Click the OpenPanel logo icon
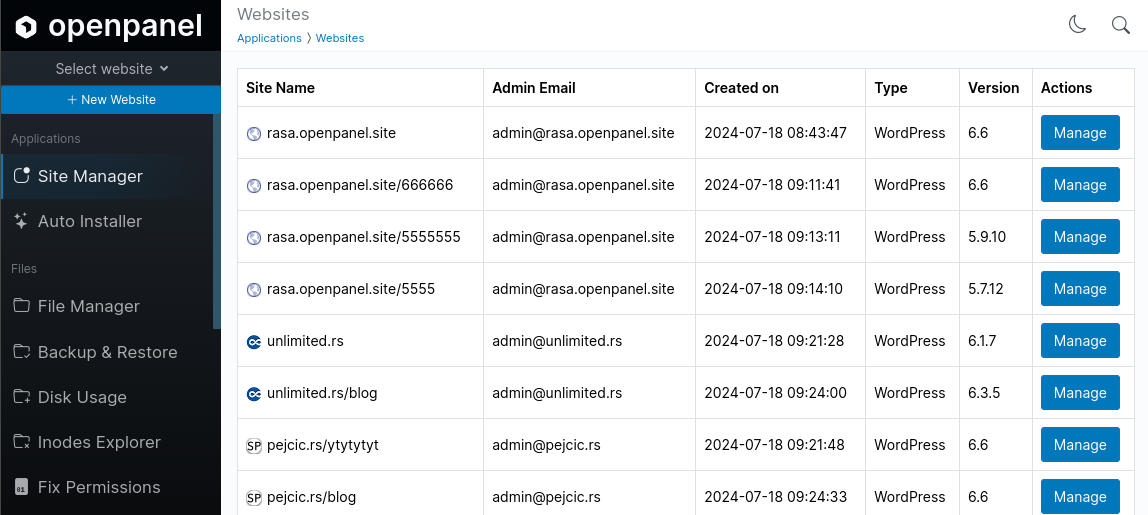 coord(26,26)
